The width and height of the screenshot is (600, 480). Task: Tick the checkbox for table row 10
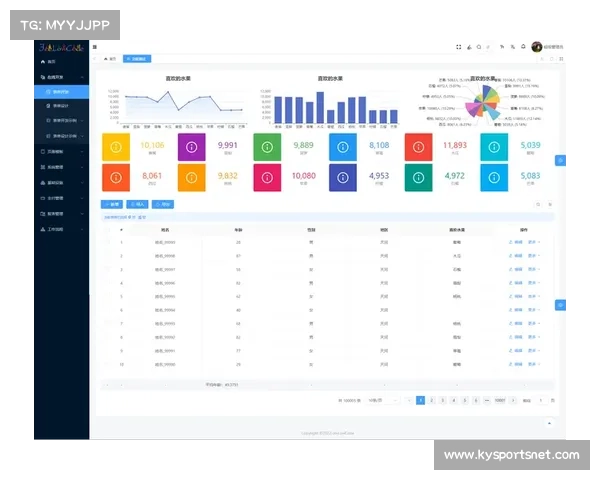[109, 364]
